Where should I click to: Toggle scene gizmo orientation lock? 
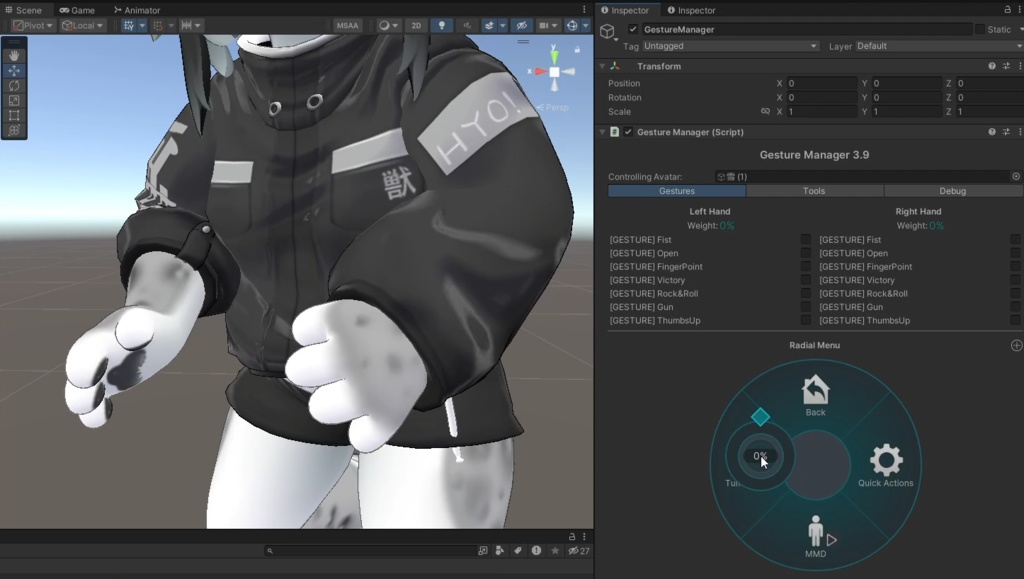(x=577, y=50)
